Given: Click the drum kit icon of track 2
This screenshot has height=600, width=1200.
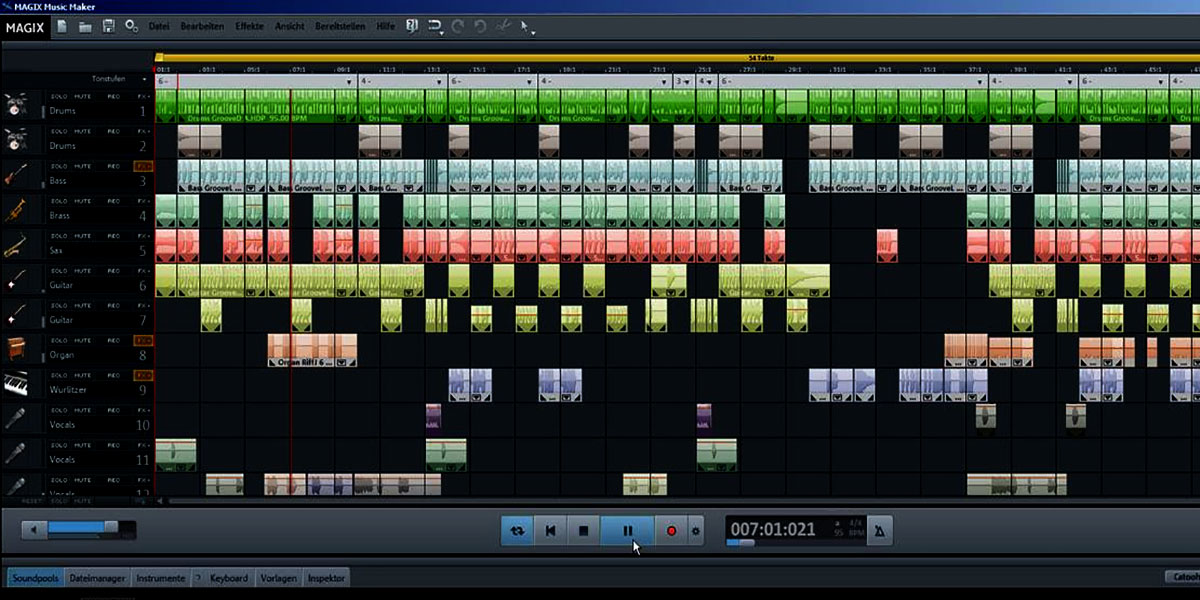Looking at the screenshot, I should click(15, 139).
